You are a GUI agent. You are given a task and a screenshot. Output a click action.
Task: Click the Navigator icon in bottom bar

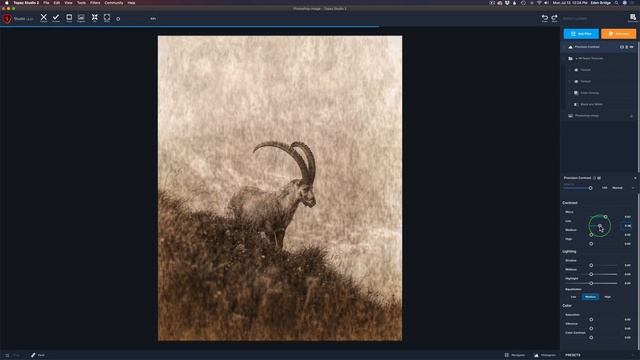pos(507,355)
